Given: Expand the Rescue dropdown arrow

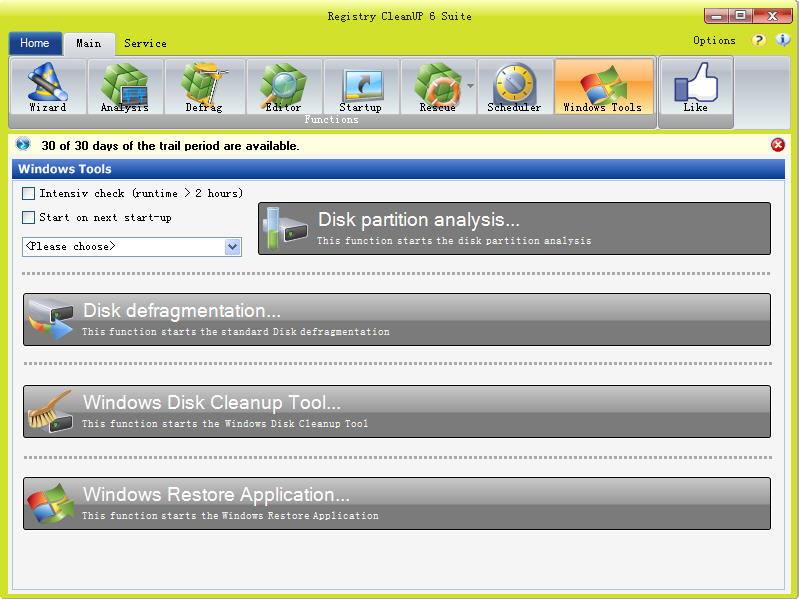Looking at the screenshot, I should 470,86.
